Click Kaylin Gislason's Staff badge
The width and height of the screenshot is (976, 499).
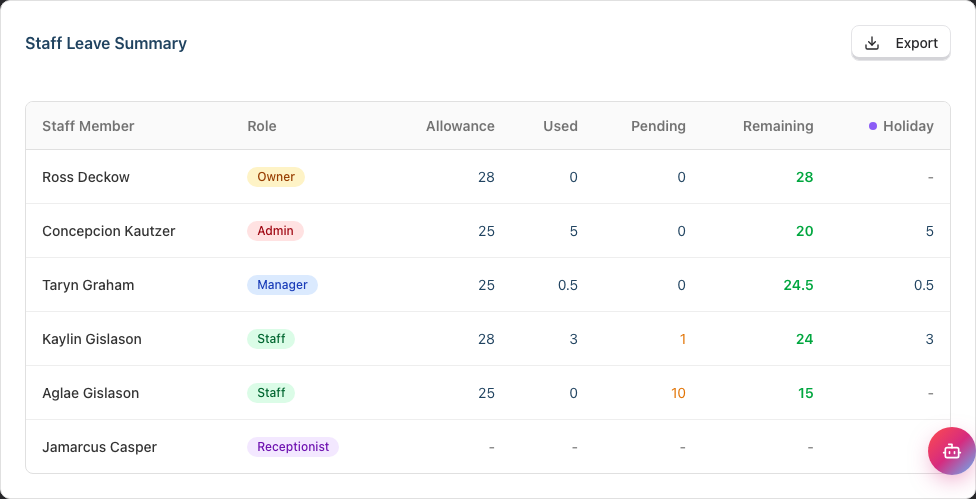271,339
